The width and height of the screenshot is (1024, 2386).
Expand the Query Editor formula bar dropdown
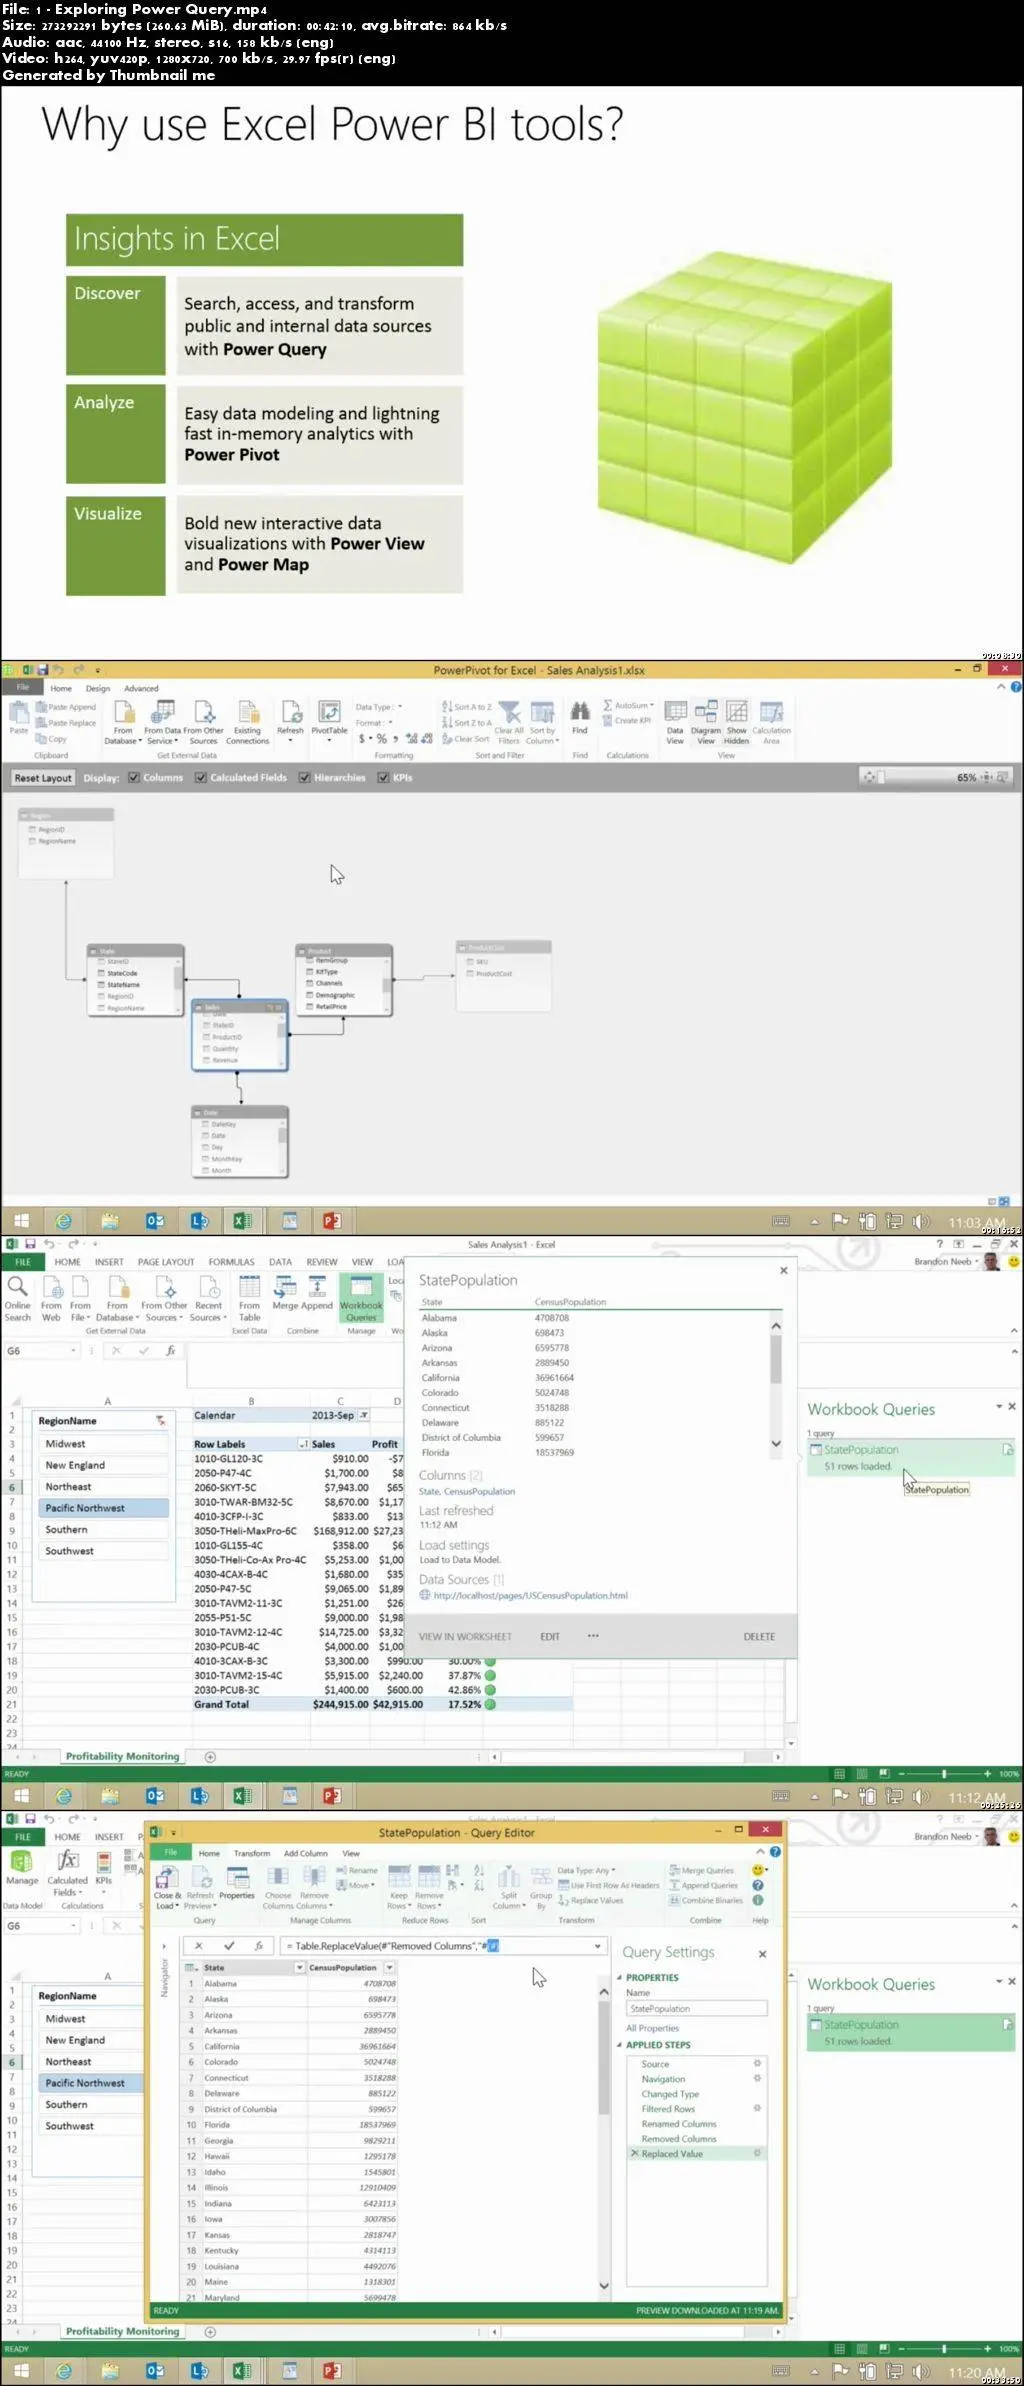(x=598, y=1946)
